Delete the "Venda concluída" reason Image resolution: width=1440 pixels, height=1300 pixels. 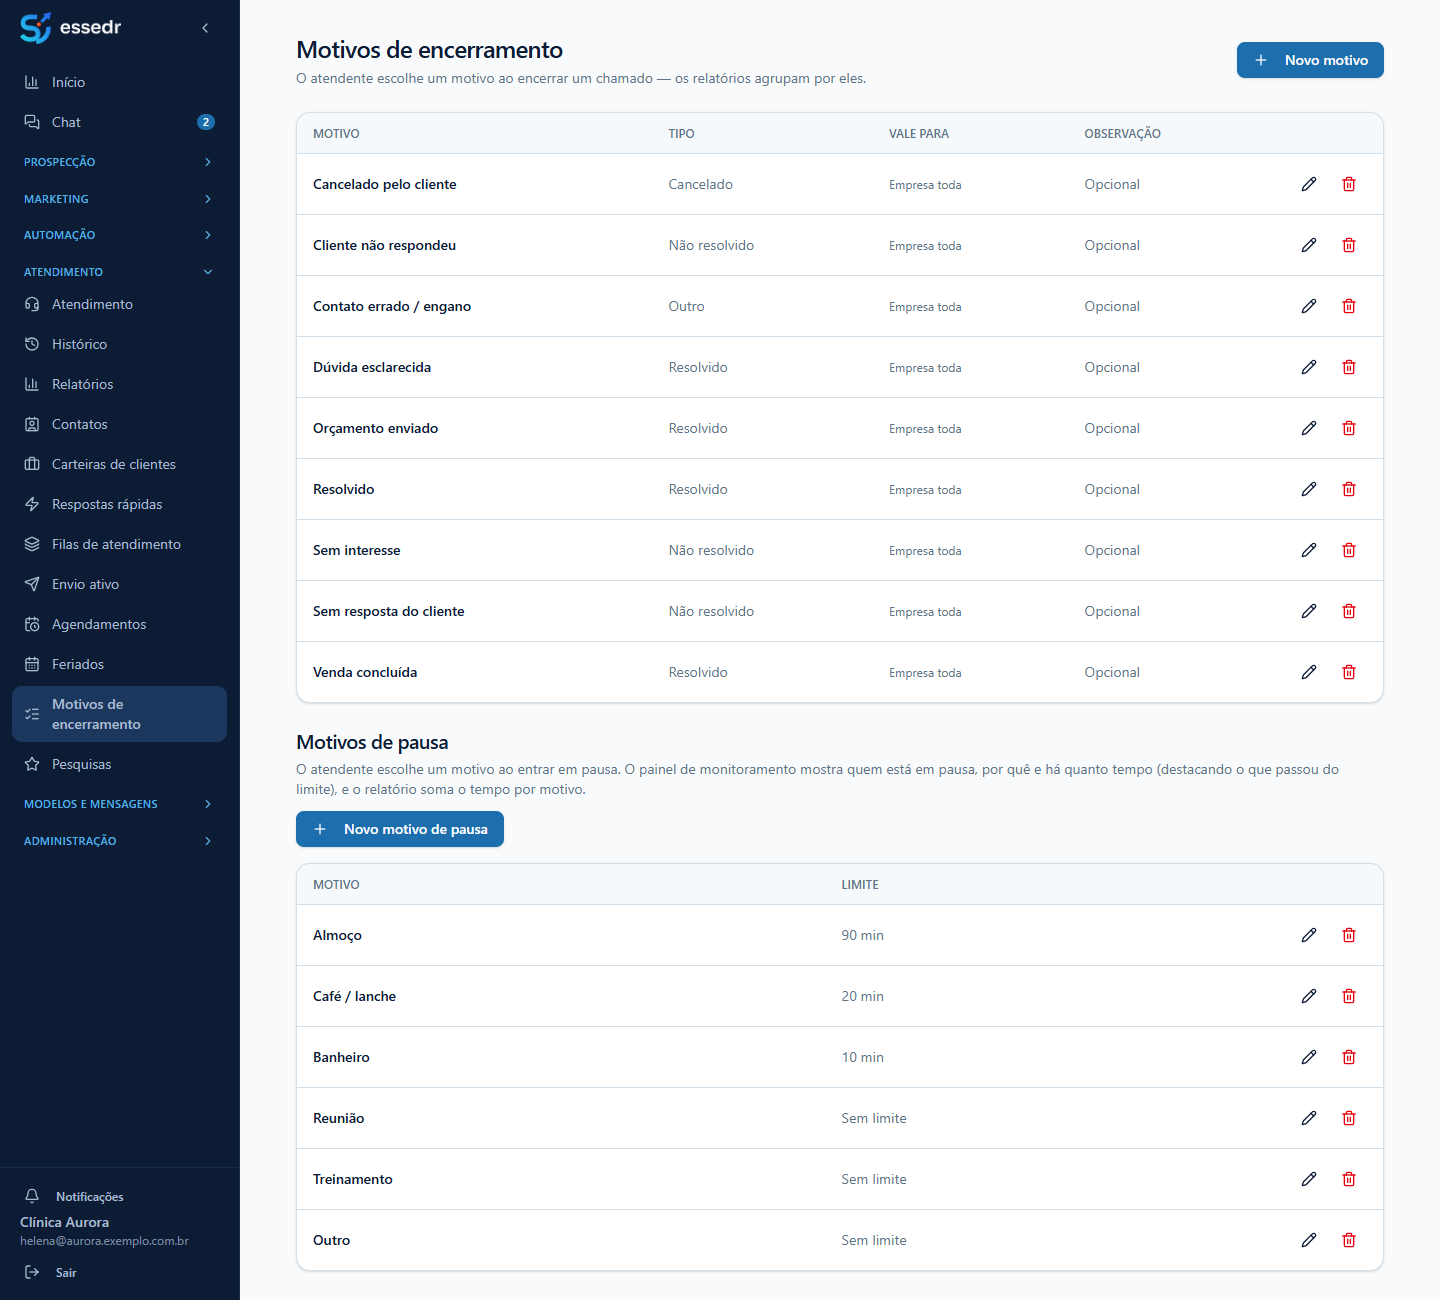[1349, 672]
